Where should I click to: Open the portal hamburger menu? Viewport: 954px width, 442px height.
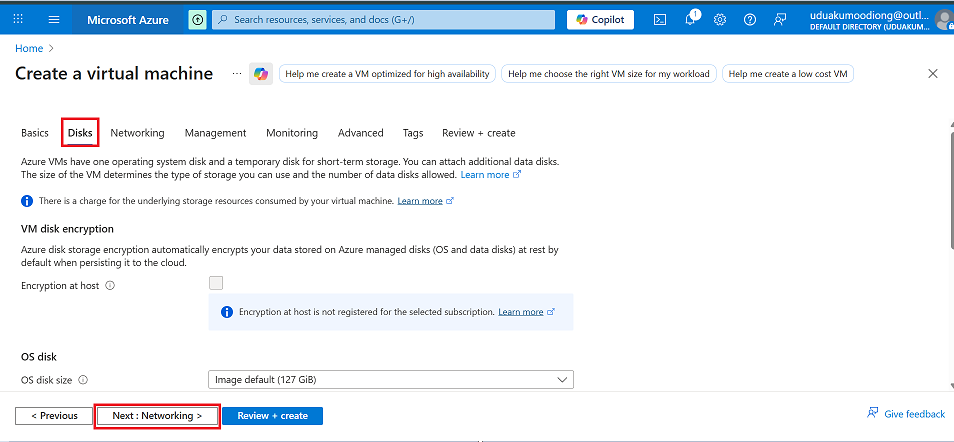[54, 19]
